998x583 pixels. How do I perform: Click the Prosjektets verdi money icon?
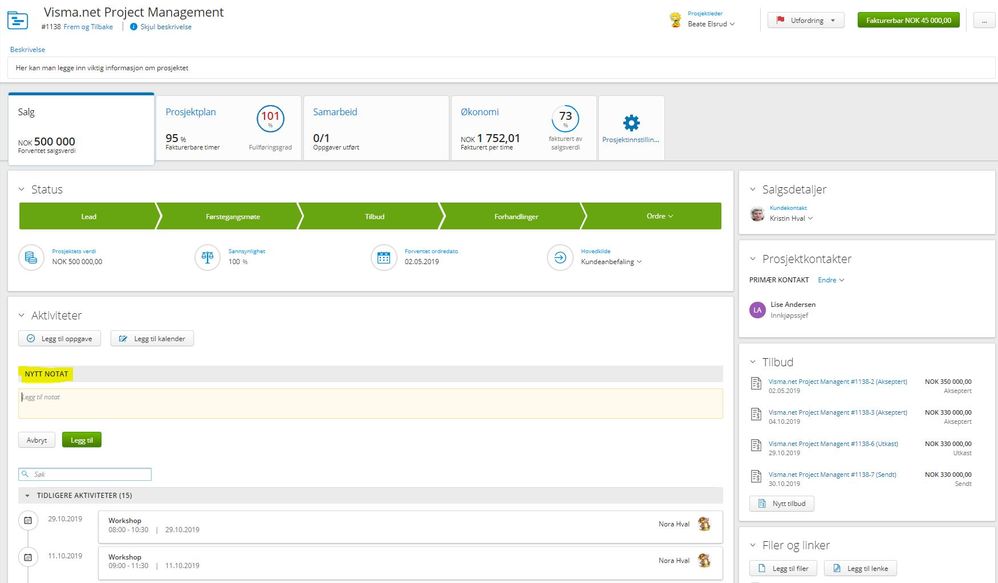pos(31,258)
